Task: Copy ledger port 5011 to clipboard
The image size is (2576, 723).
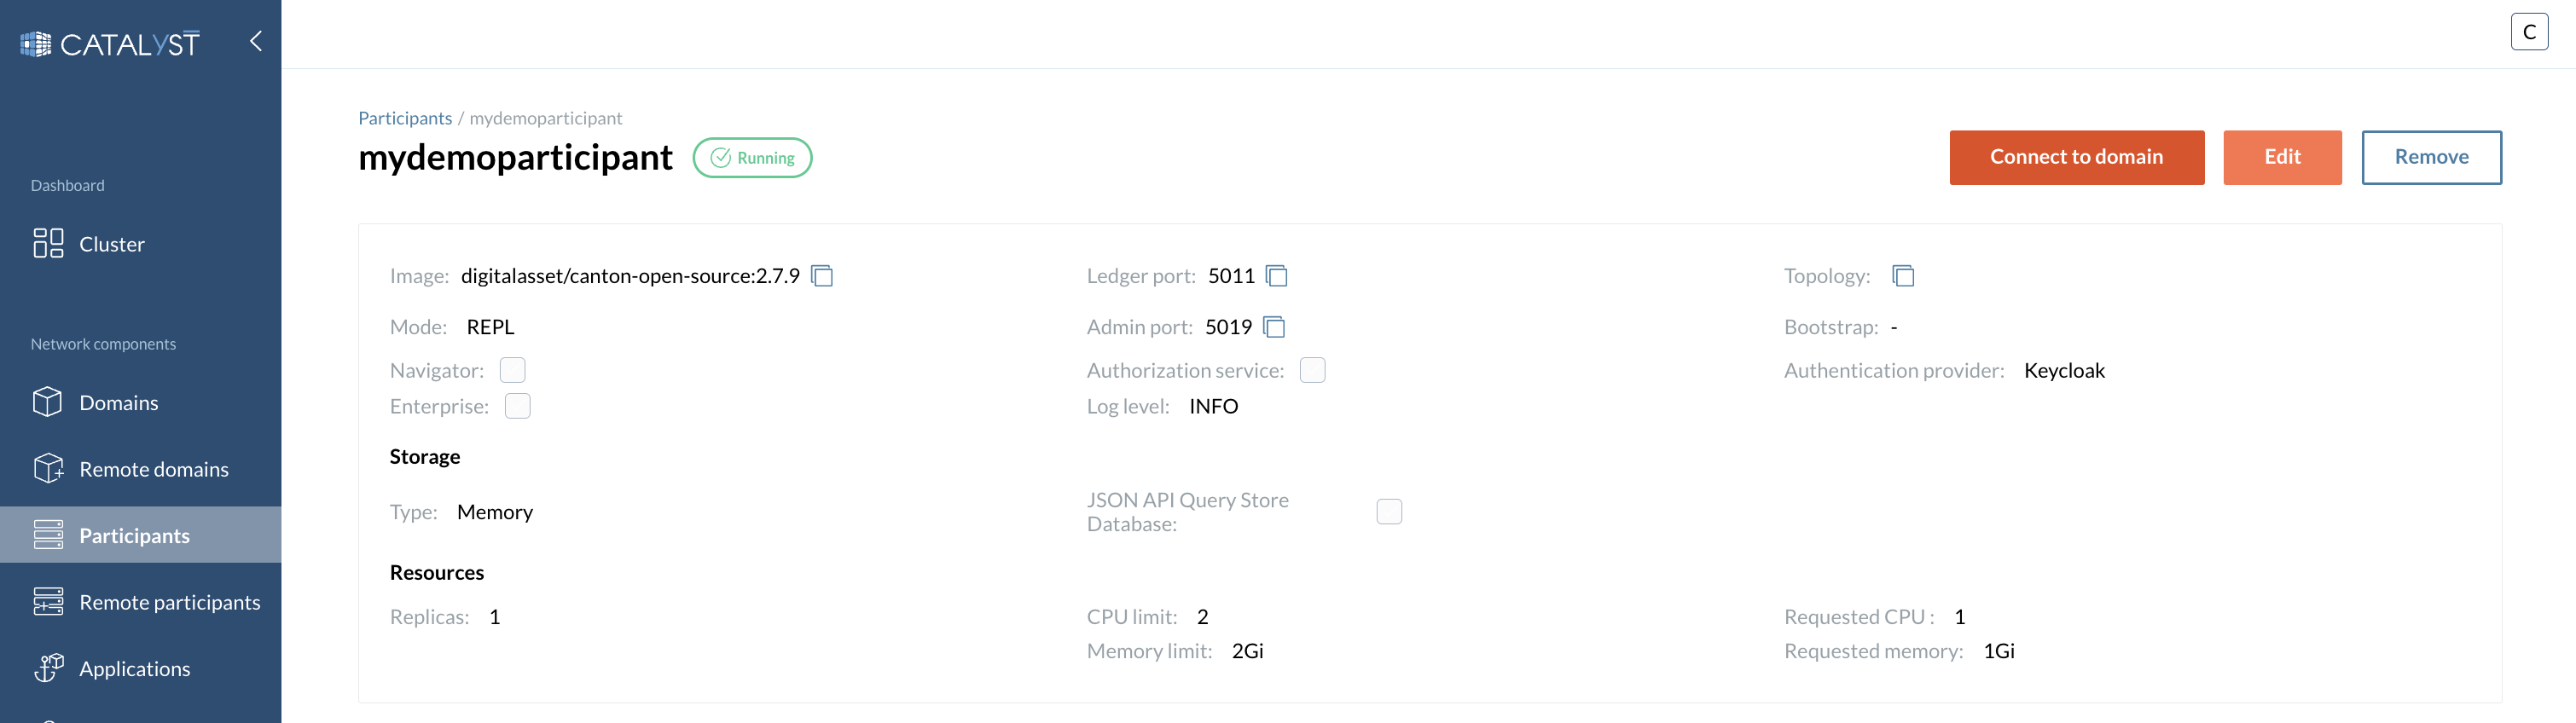Action: (1277, 275)
